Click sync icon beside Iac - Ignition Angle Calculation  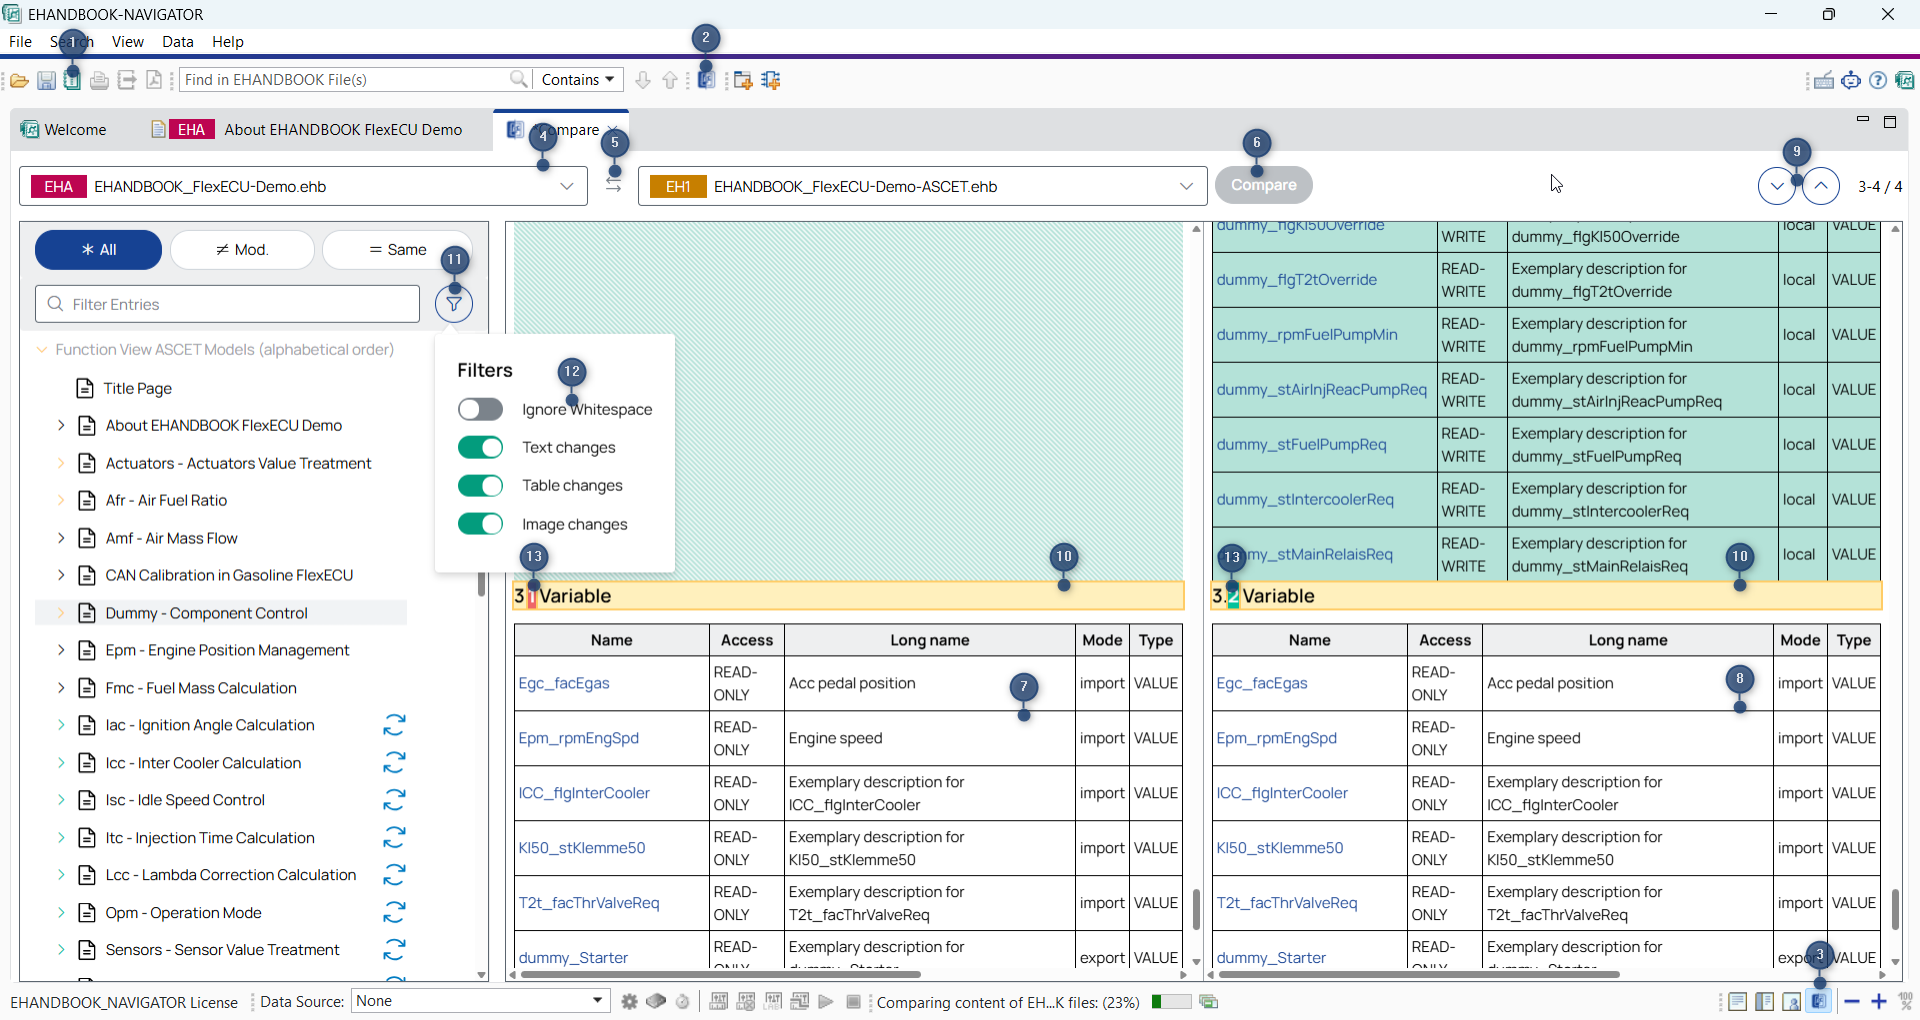(x=394, y=725)
